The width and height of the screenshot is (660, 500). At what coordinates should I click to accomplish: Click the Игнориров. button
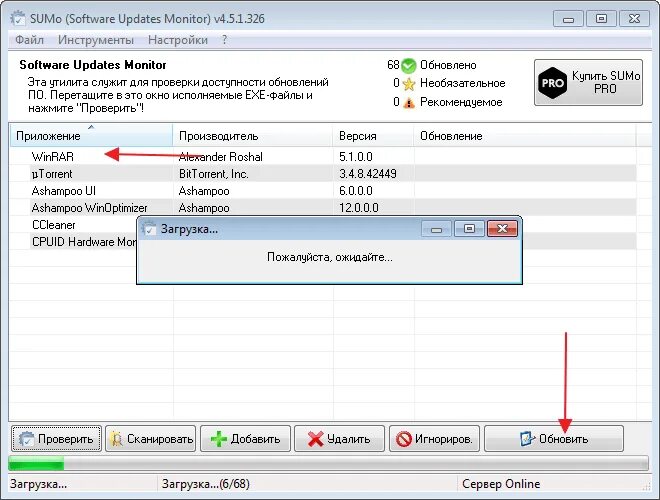(434, 439)
